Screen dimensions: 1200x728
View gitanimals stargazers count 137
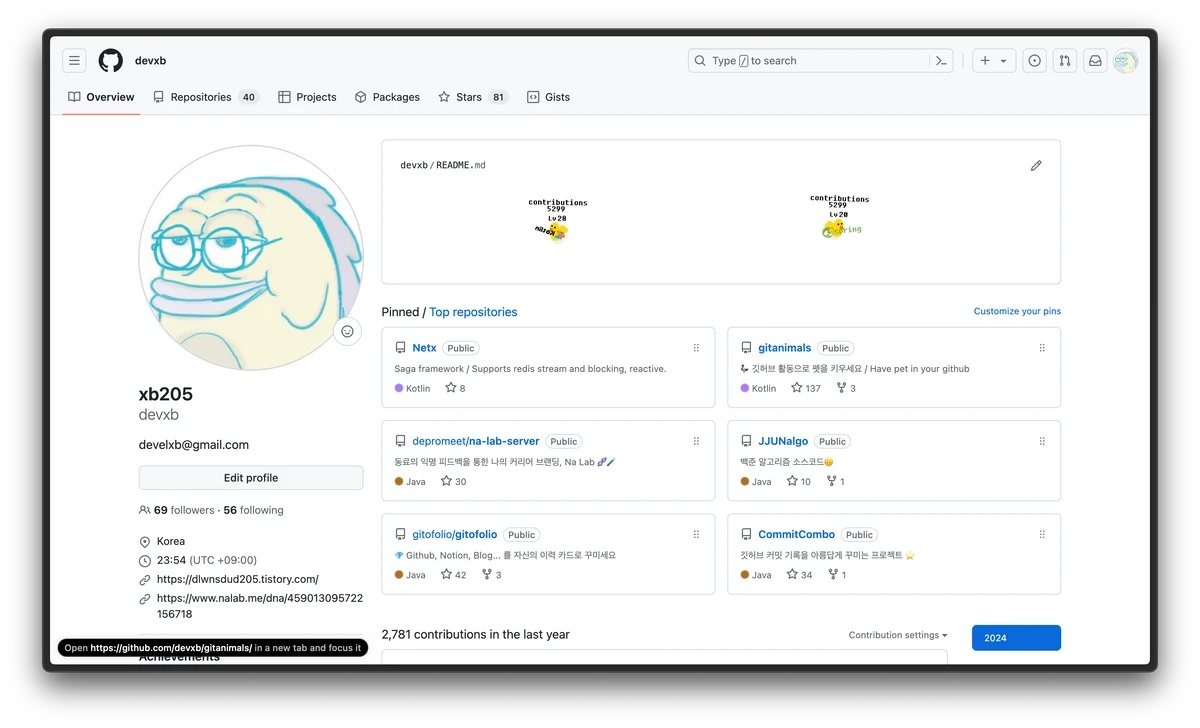[805, 388]
